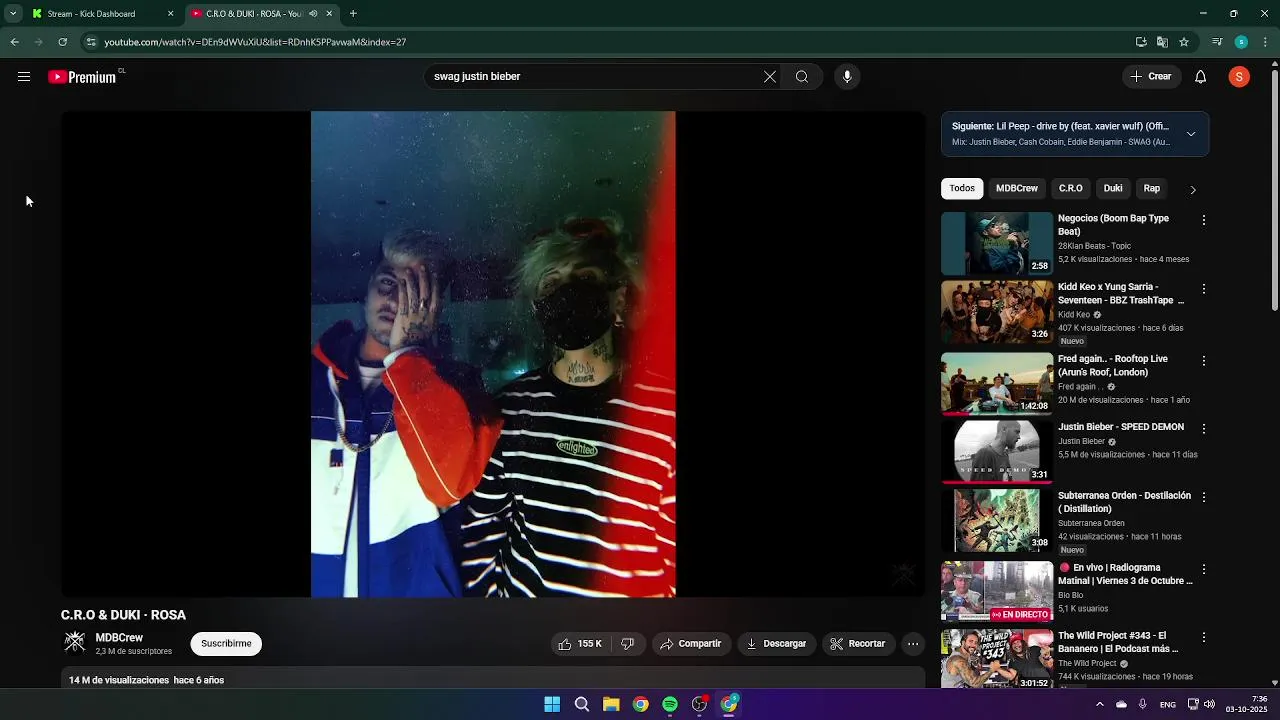
Task: Dislike the video with thumbs down
Action: (628, 644)
